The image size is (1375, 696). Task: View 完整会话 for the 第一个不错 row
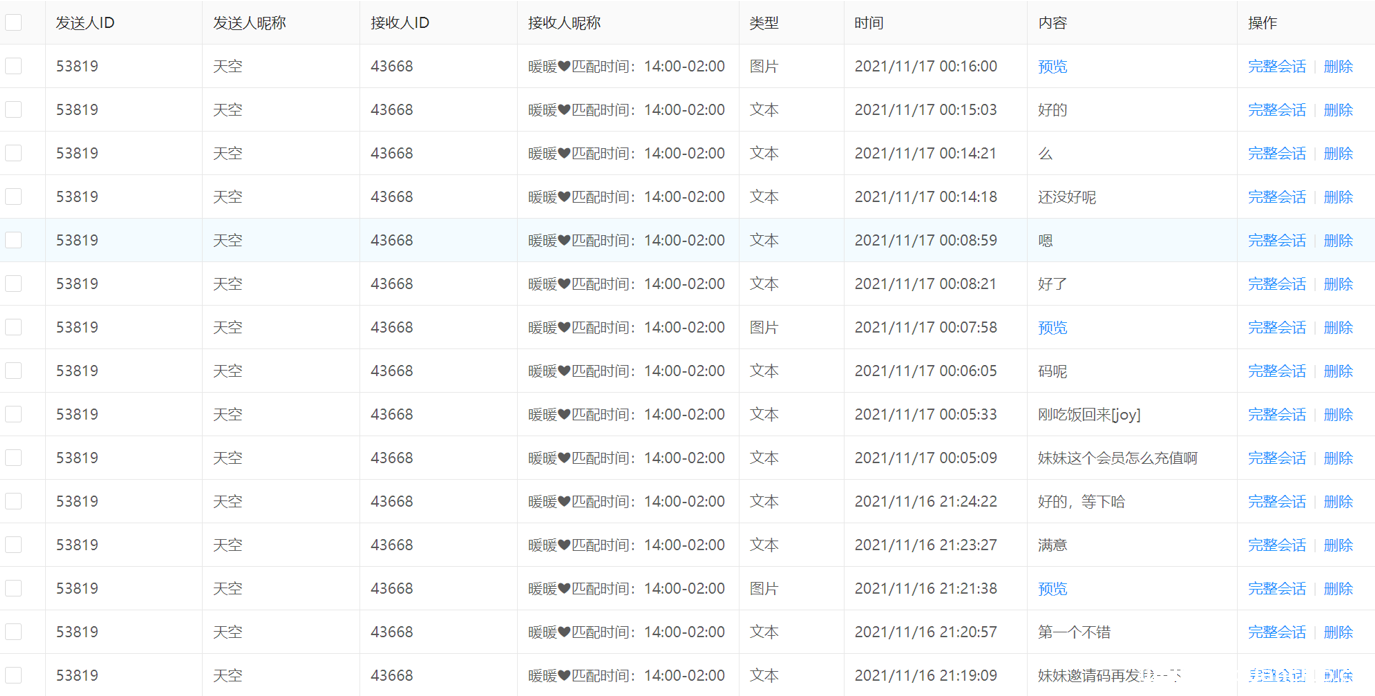1276,632
